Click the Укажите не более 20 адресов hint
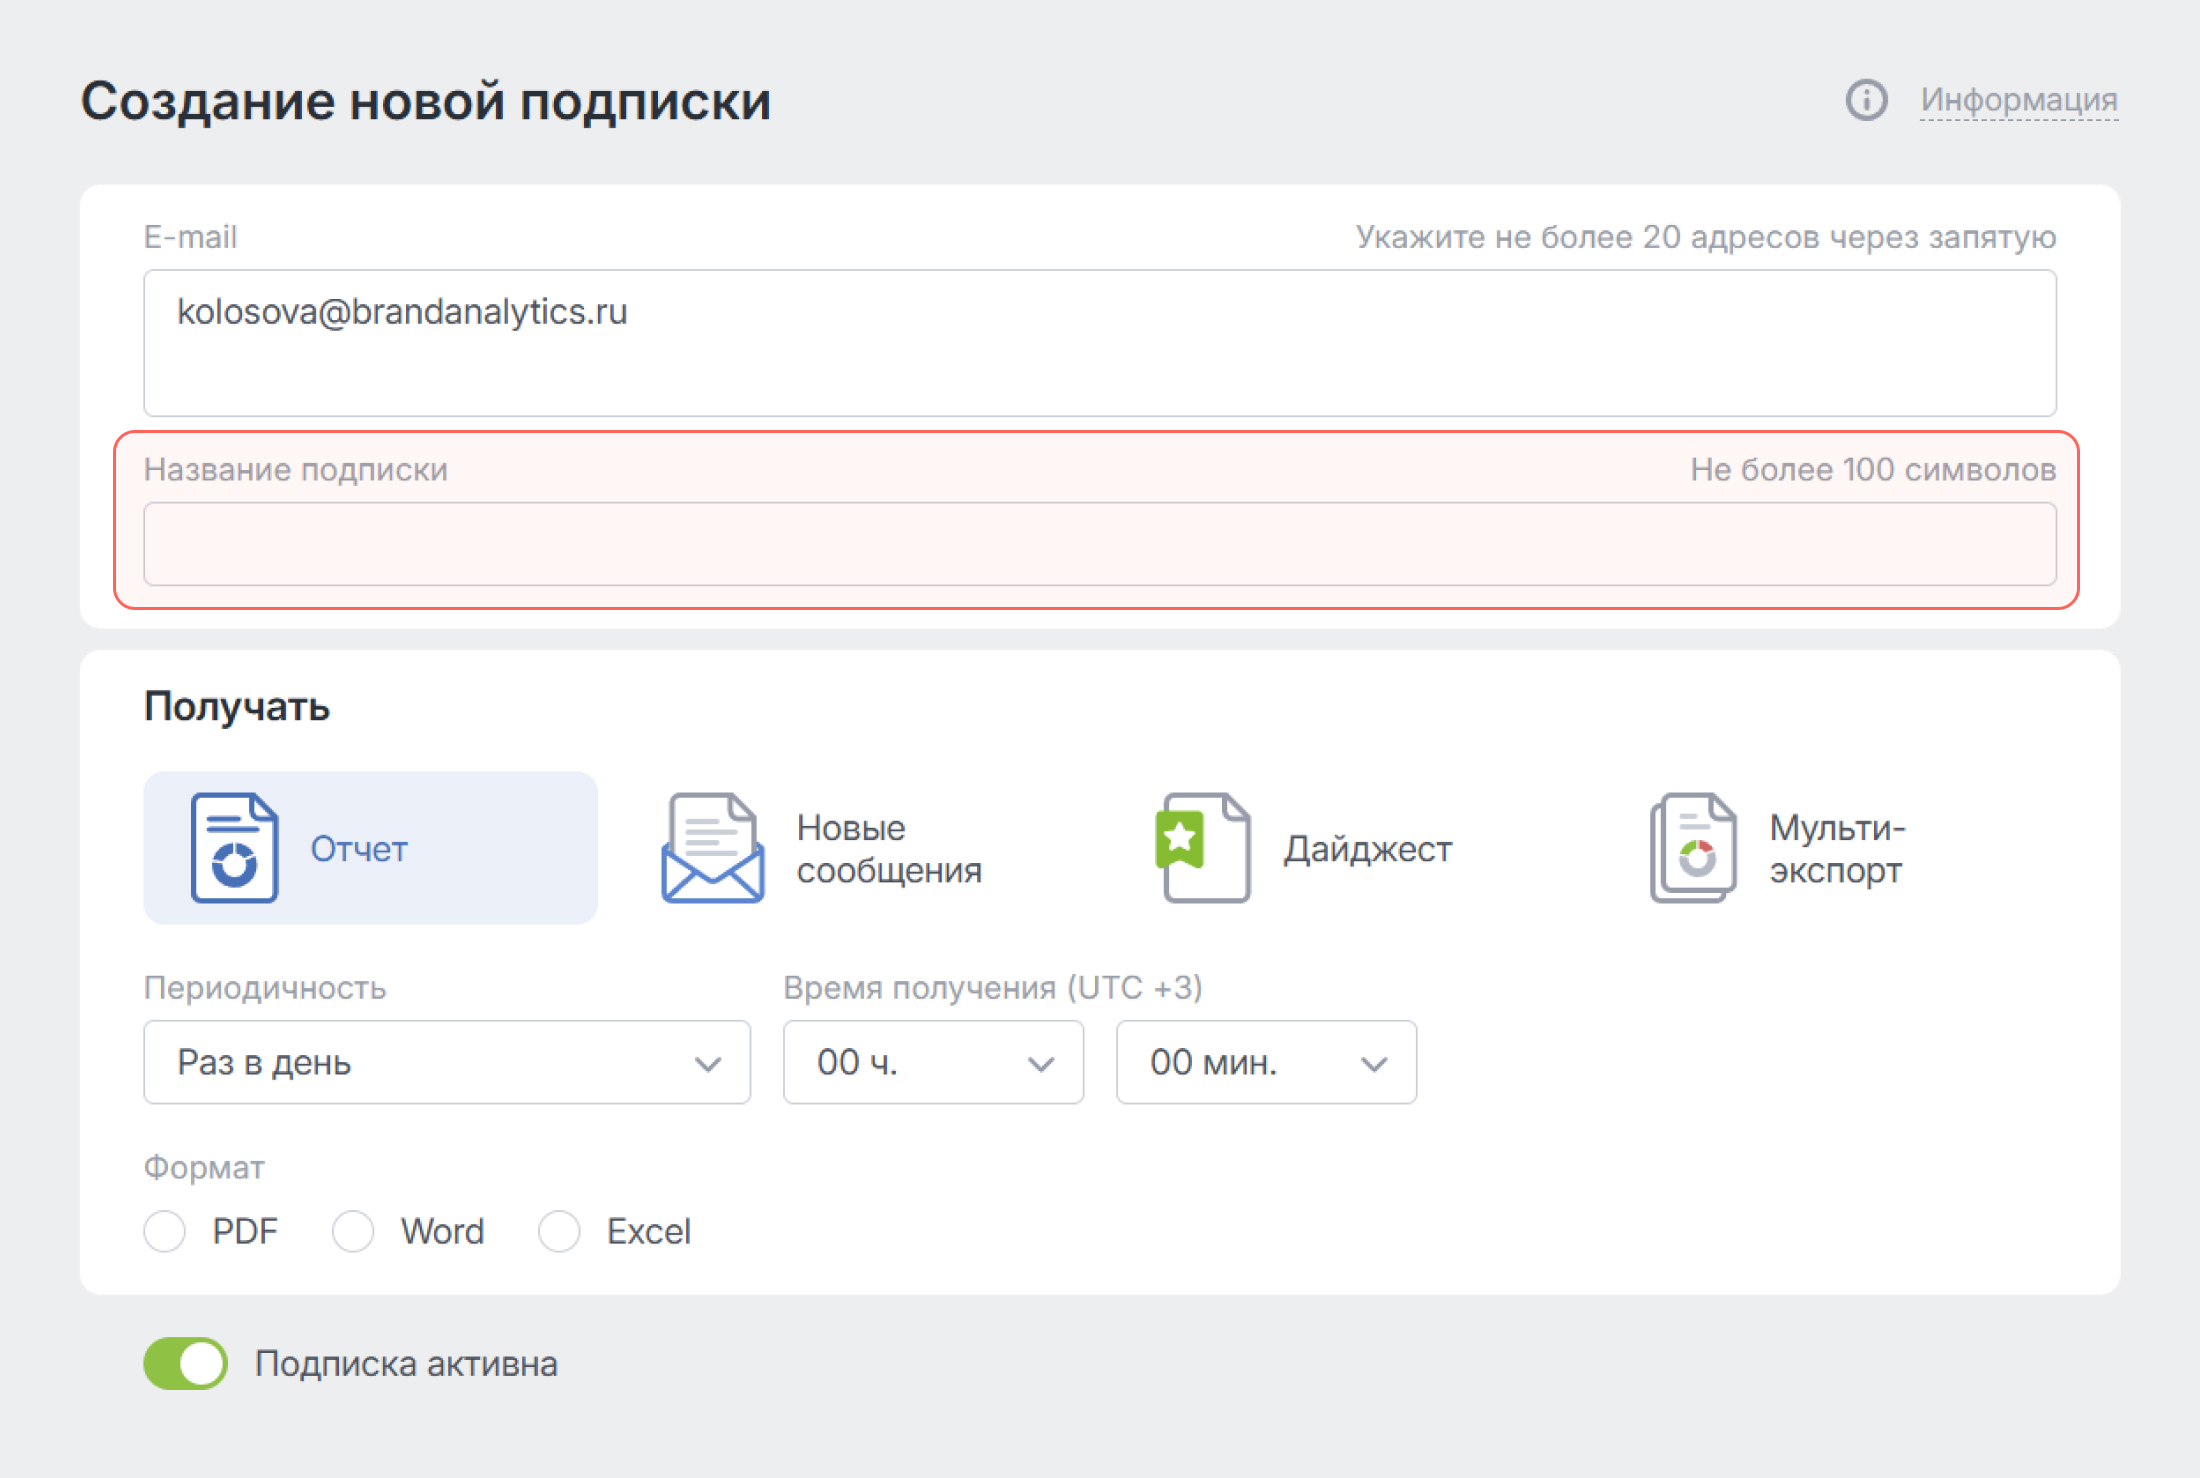The height and width of the screenshot is (1478, 2200). point(1706,238)
